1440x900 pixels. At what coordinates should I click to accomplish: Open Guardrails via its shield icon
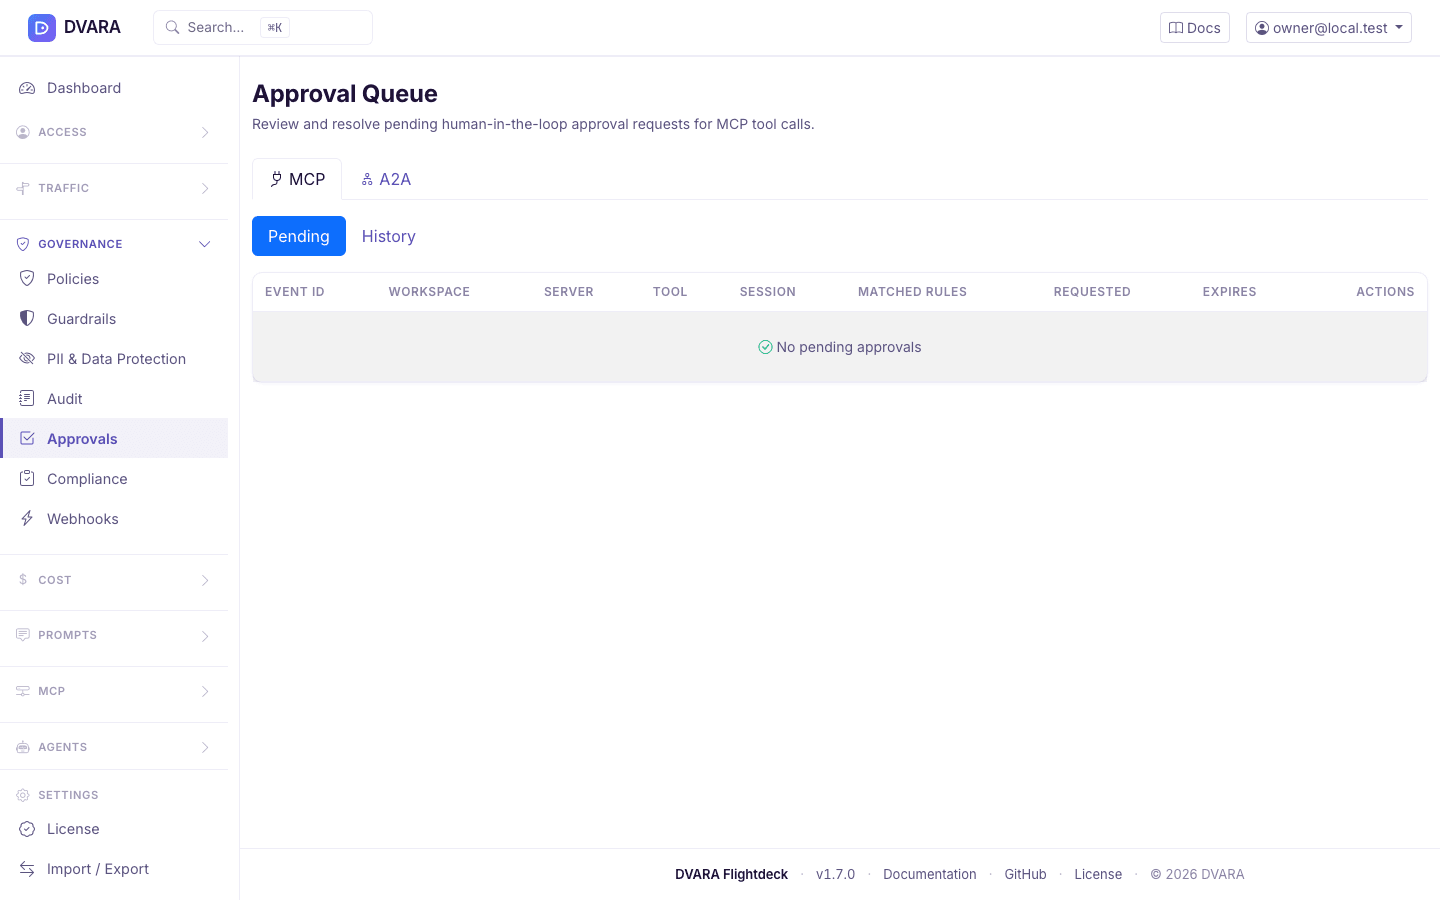[27, 318]
